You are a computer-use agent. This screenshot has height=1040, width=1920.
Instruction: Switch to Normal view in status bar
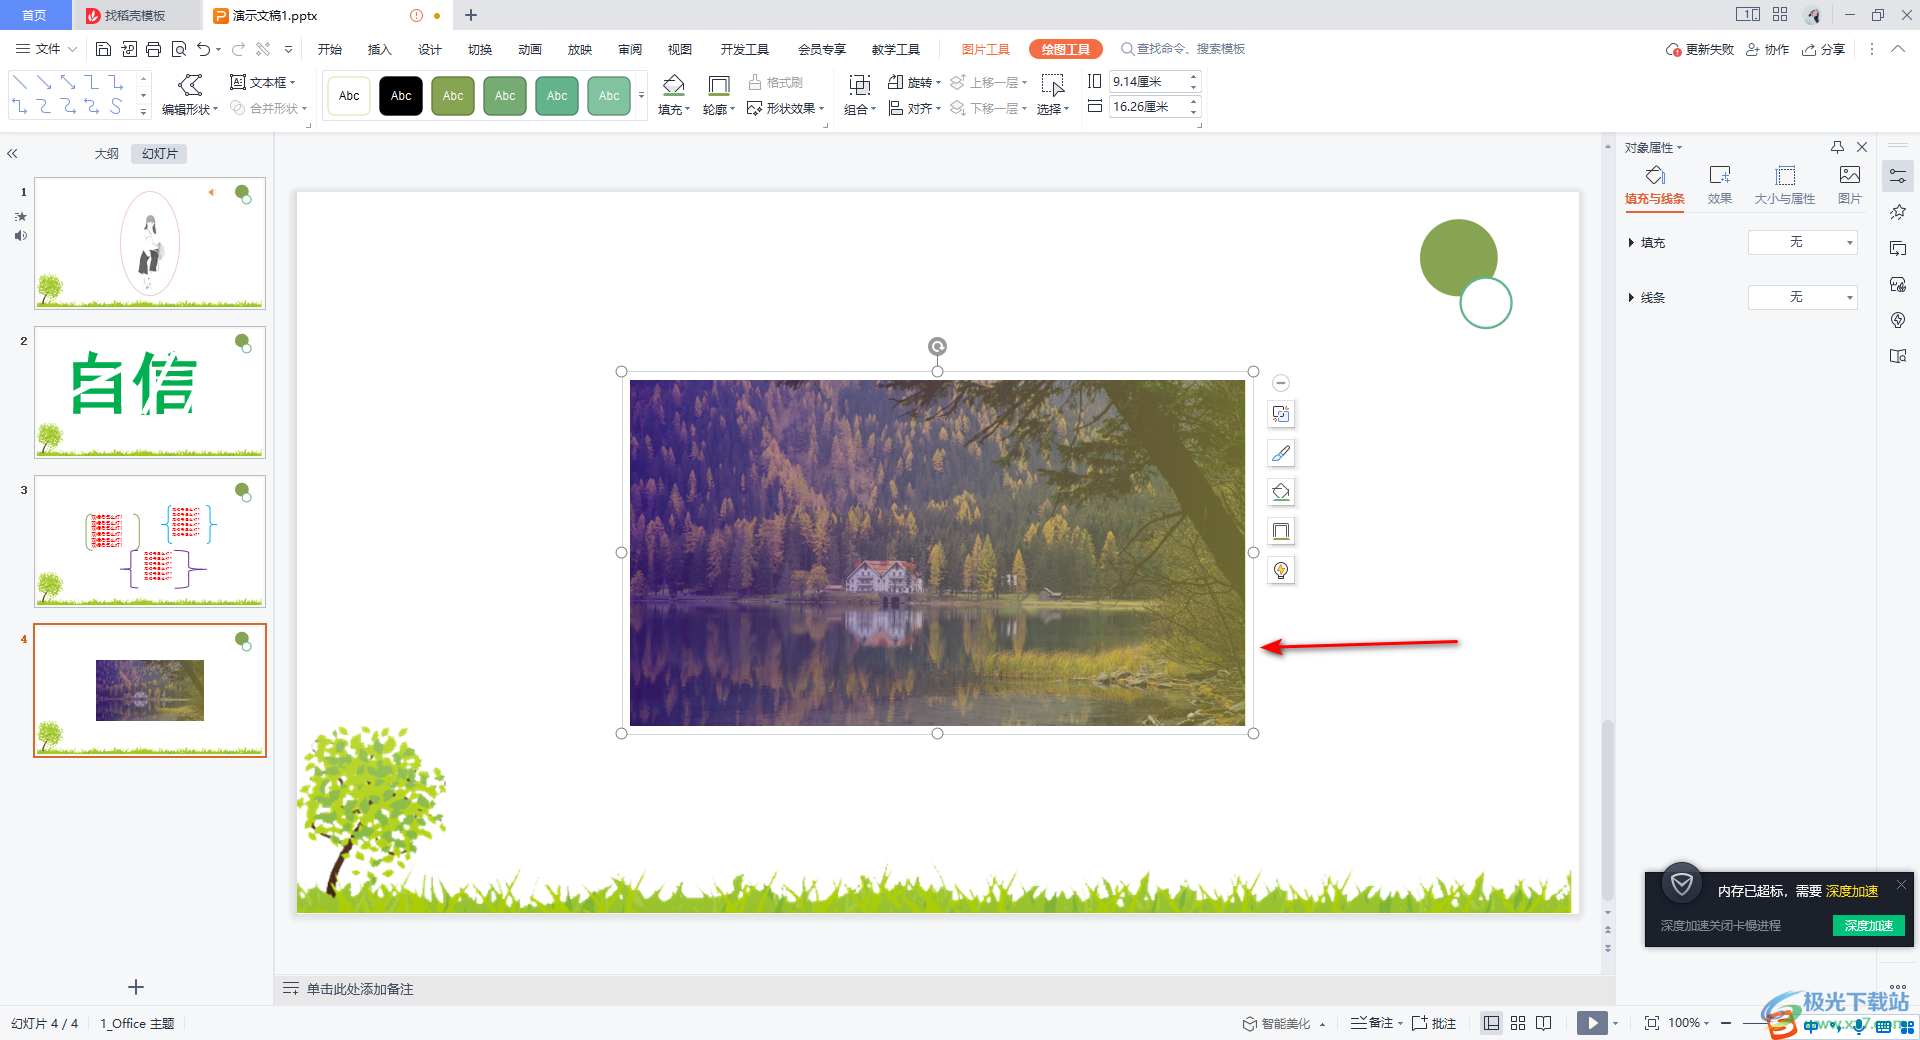pyautogui.click(x=1492, y=1023)
